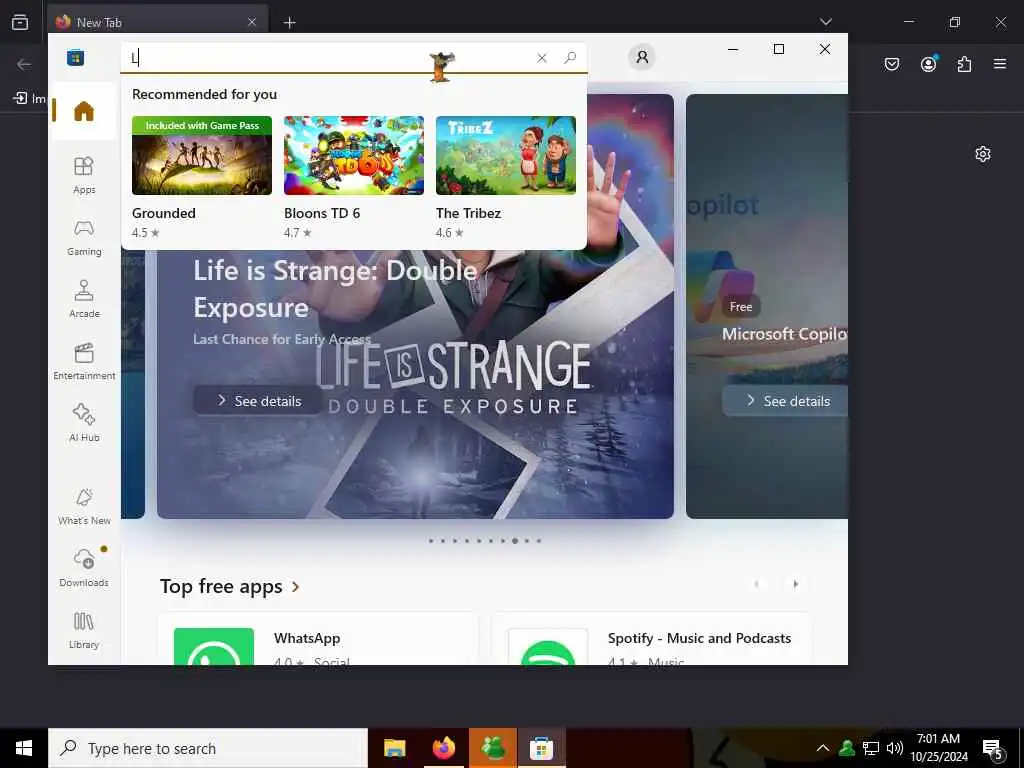Open the WhatsApp app listing
The image size is (1024, 768).
318,639
